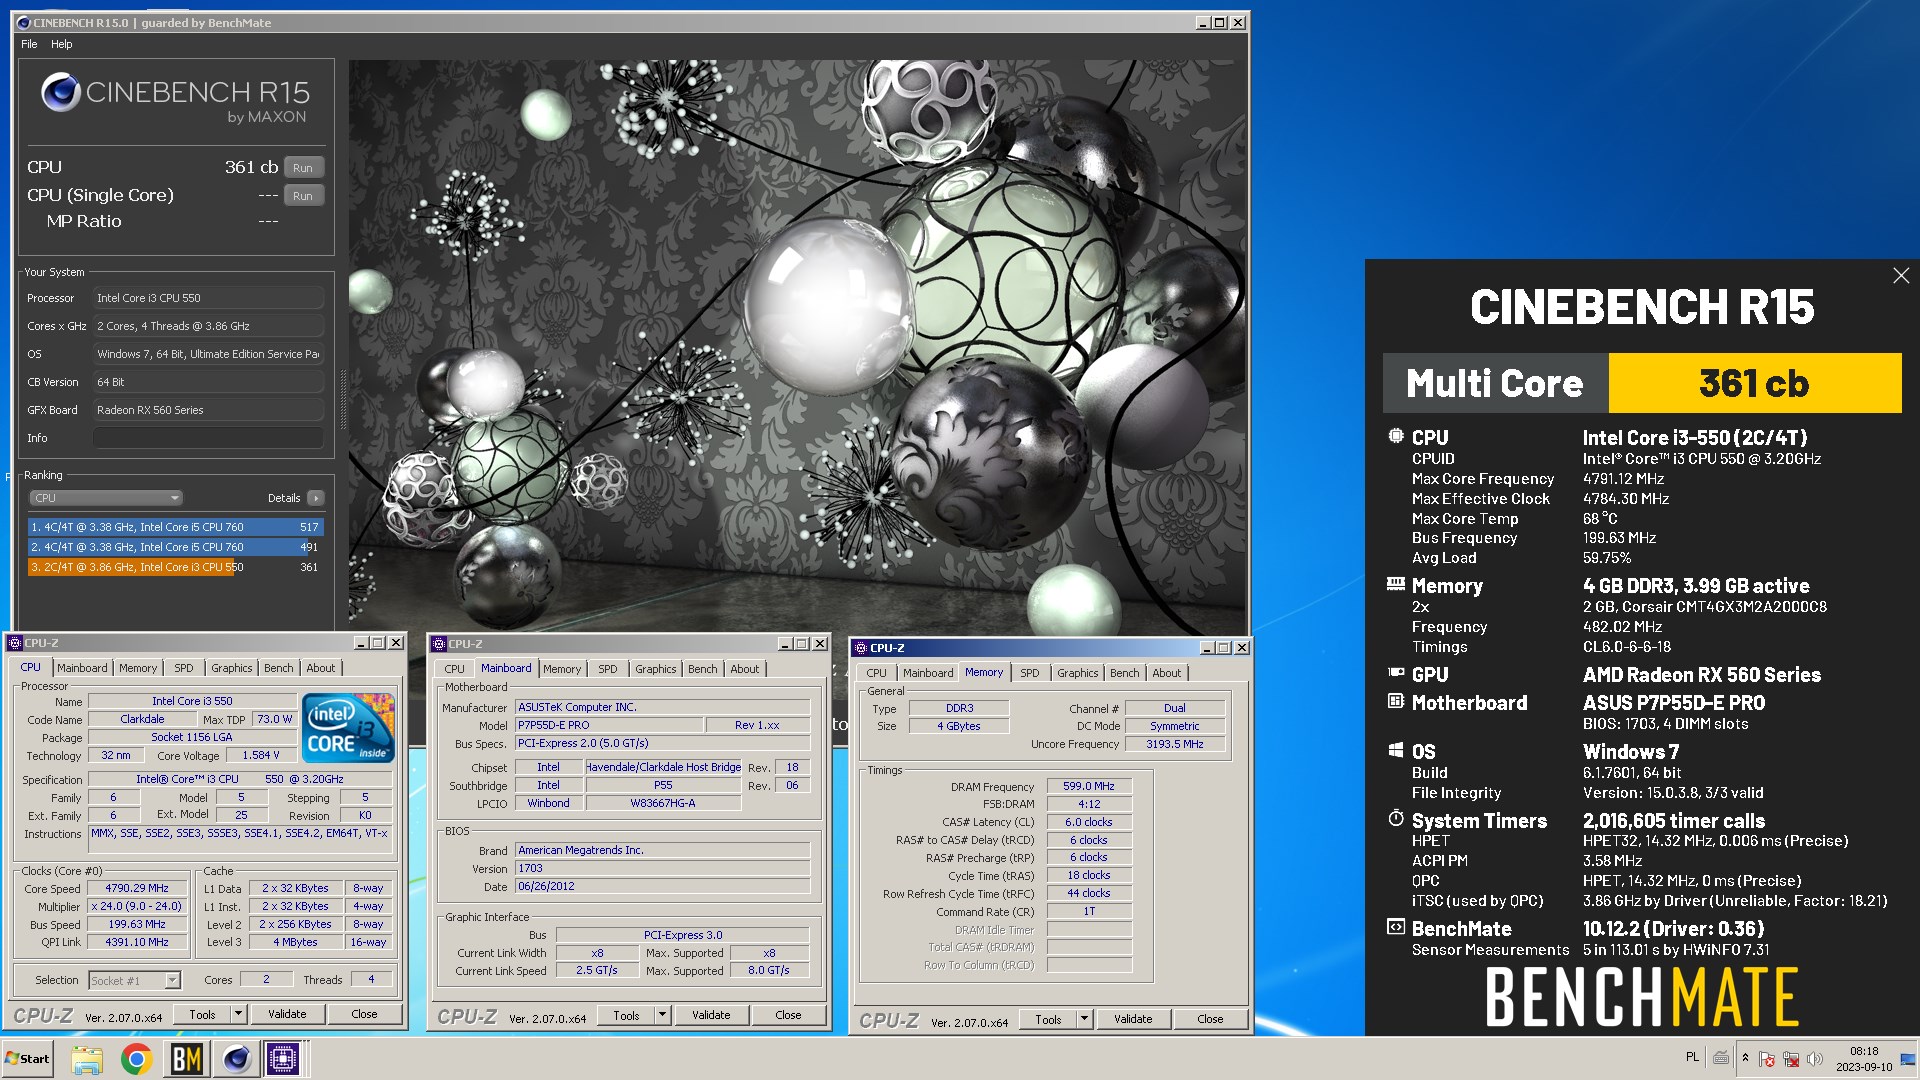Click the GPU icon in BenchMate panel
The height and width of the screenshot is (1080, 1920).
pyautogui.click(x=1396, y=673)
